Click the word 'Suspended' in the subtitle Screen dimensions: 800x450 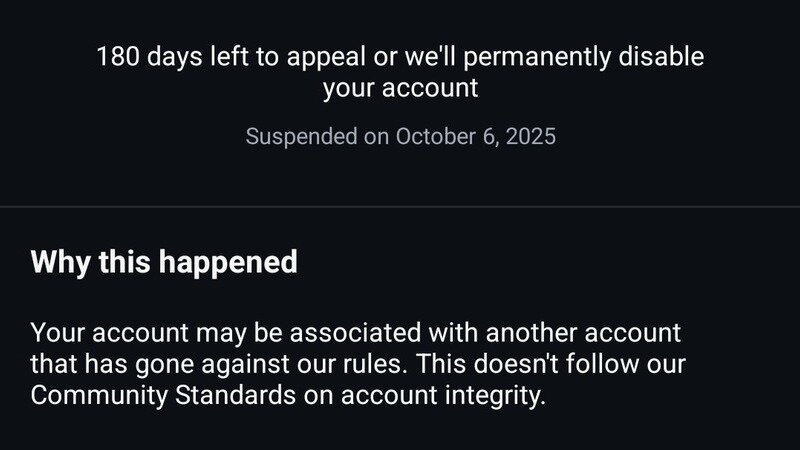coord(302,136)
